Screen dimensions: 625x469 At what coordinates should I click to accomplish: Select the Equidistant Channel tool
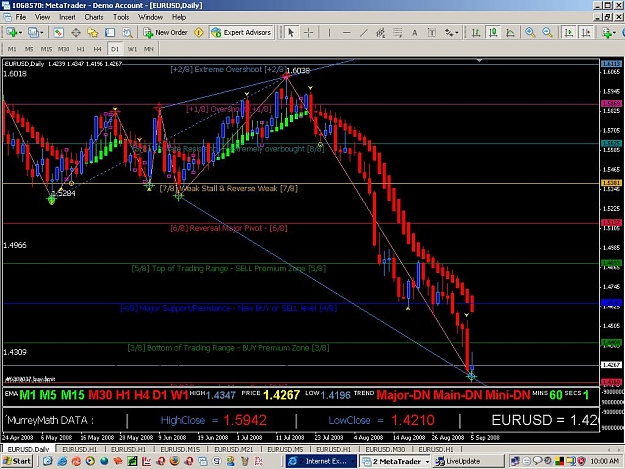381,33
